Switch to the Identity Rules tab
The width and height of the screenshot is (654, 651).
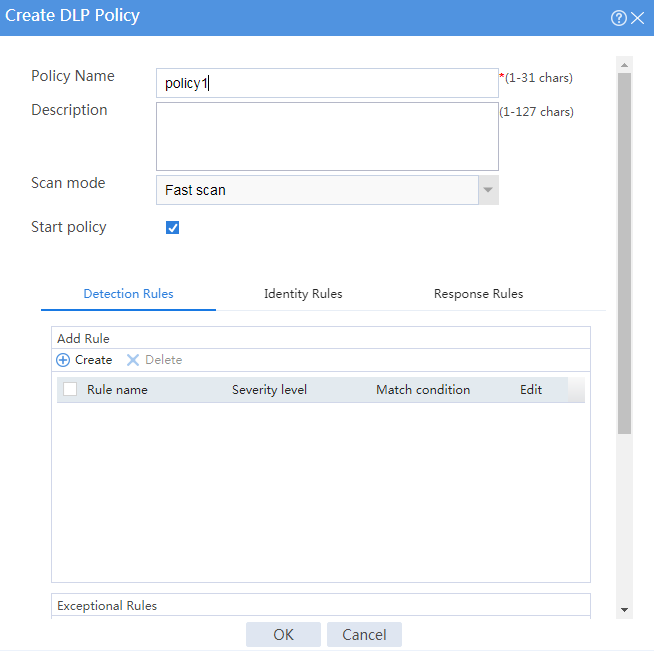click(303, 294)
